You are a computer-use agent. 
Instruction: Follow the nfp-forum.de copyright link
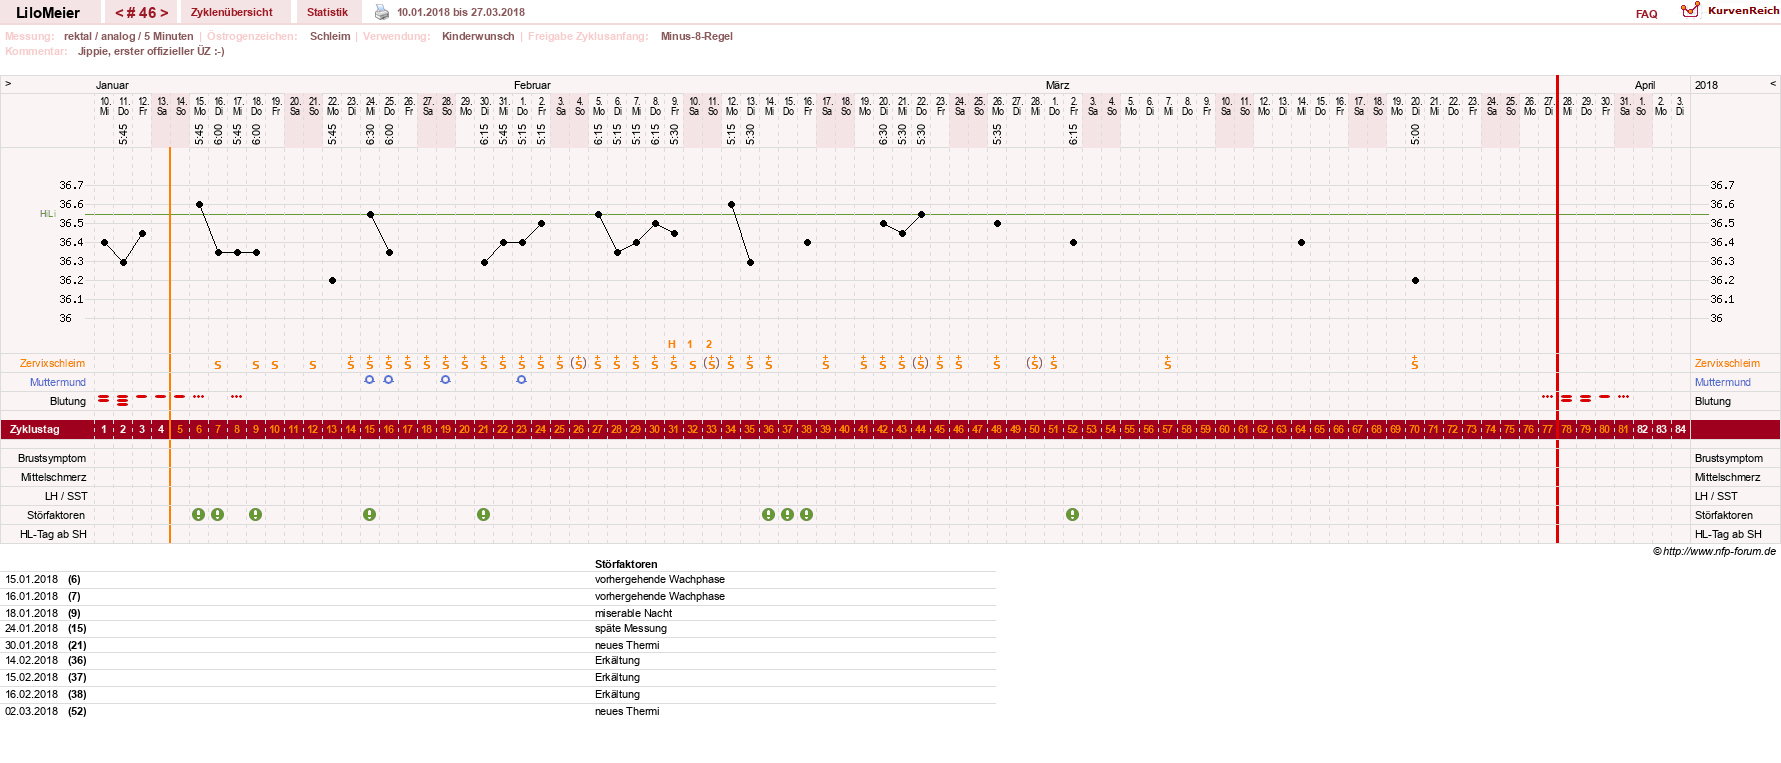click(x=1715, y=551)
